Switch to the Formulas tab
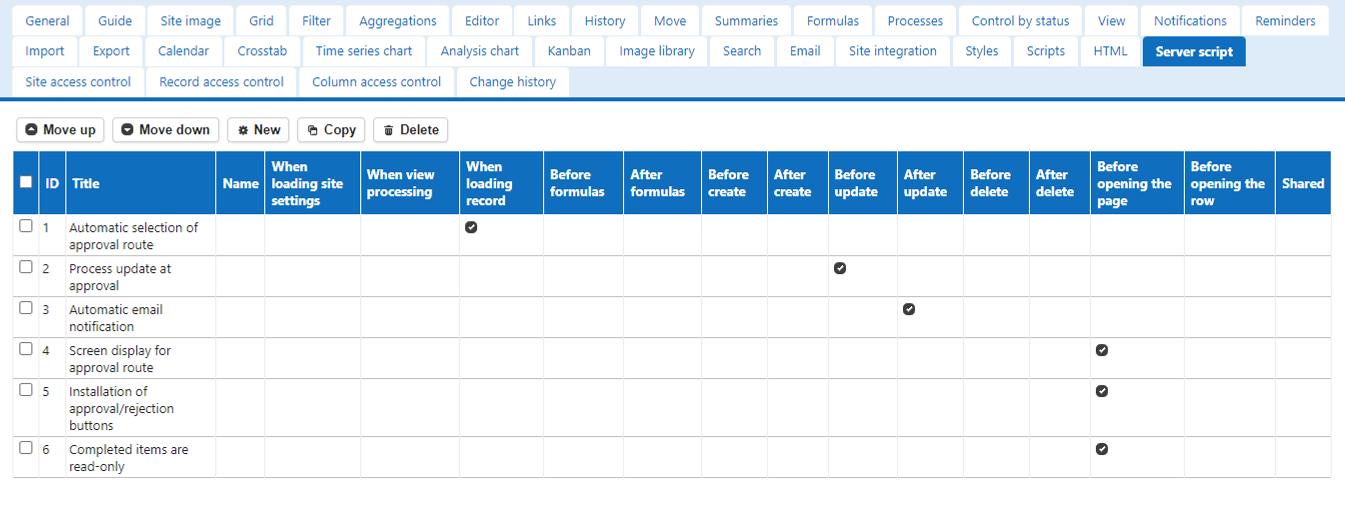The image size is (1345, 510). (x=833, y=21)
